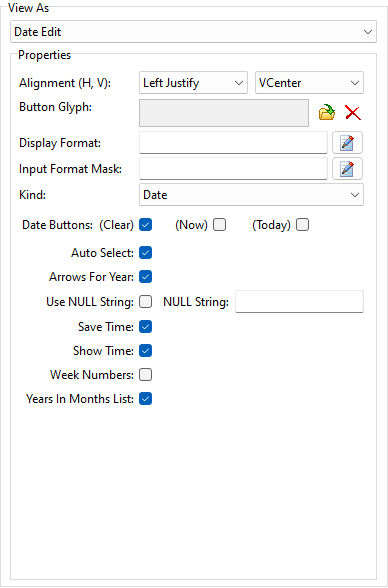This screenshot has width=388, height=588.
Task: Toggle the Save Time checkbox
Action: pos(145,327)
